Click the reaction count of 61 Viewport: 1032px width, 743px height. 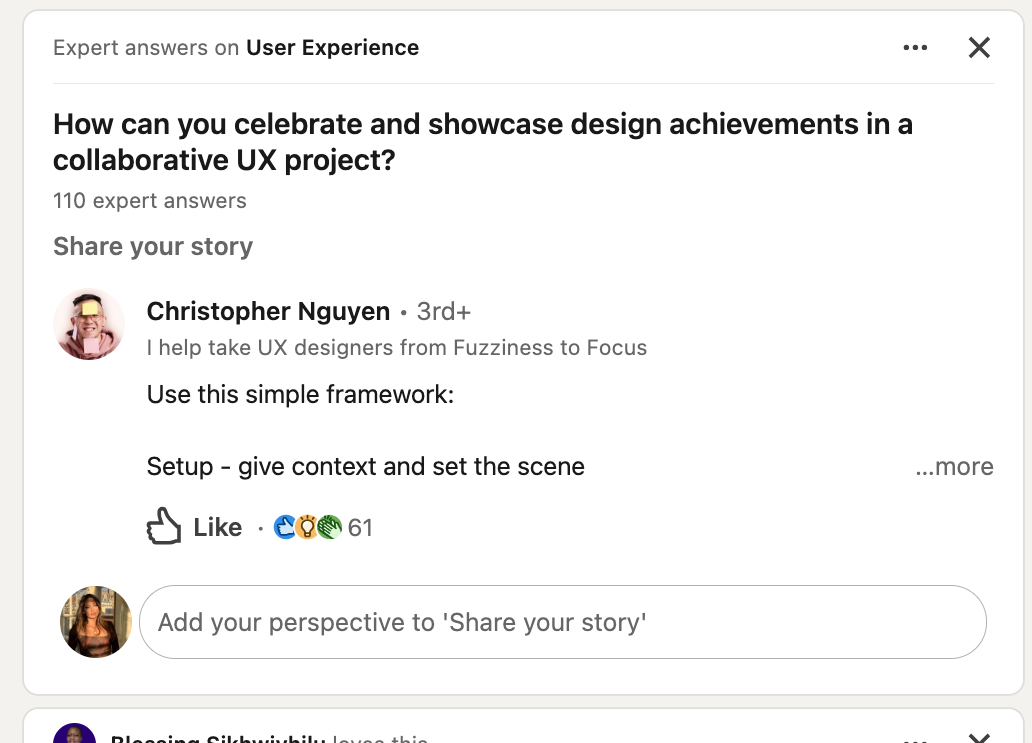(x=361, y=527)
